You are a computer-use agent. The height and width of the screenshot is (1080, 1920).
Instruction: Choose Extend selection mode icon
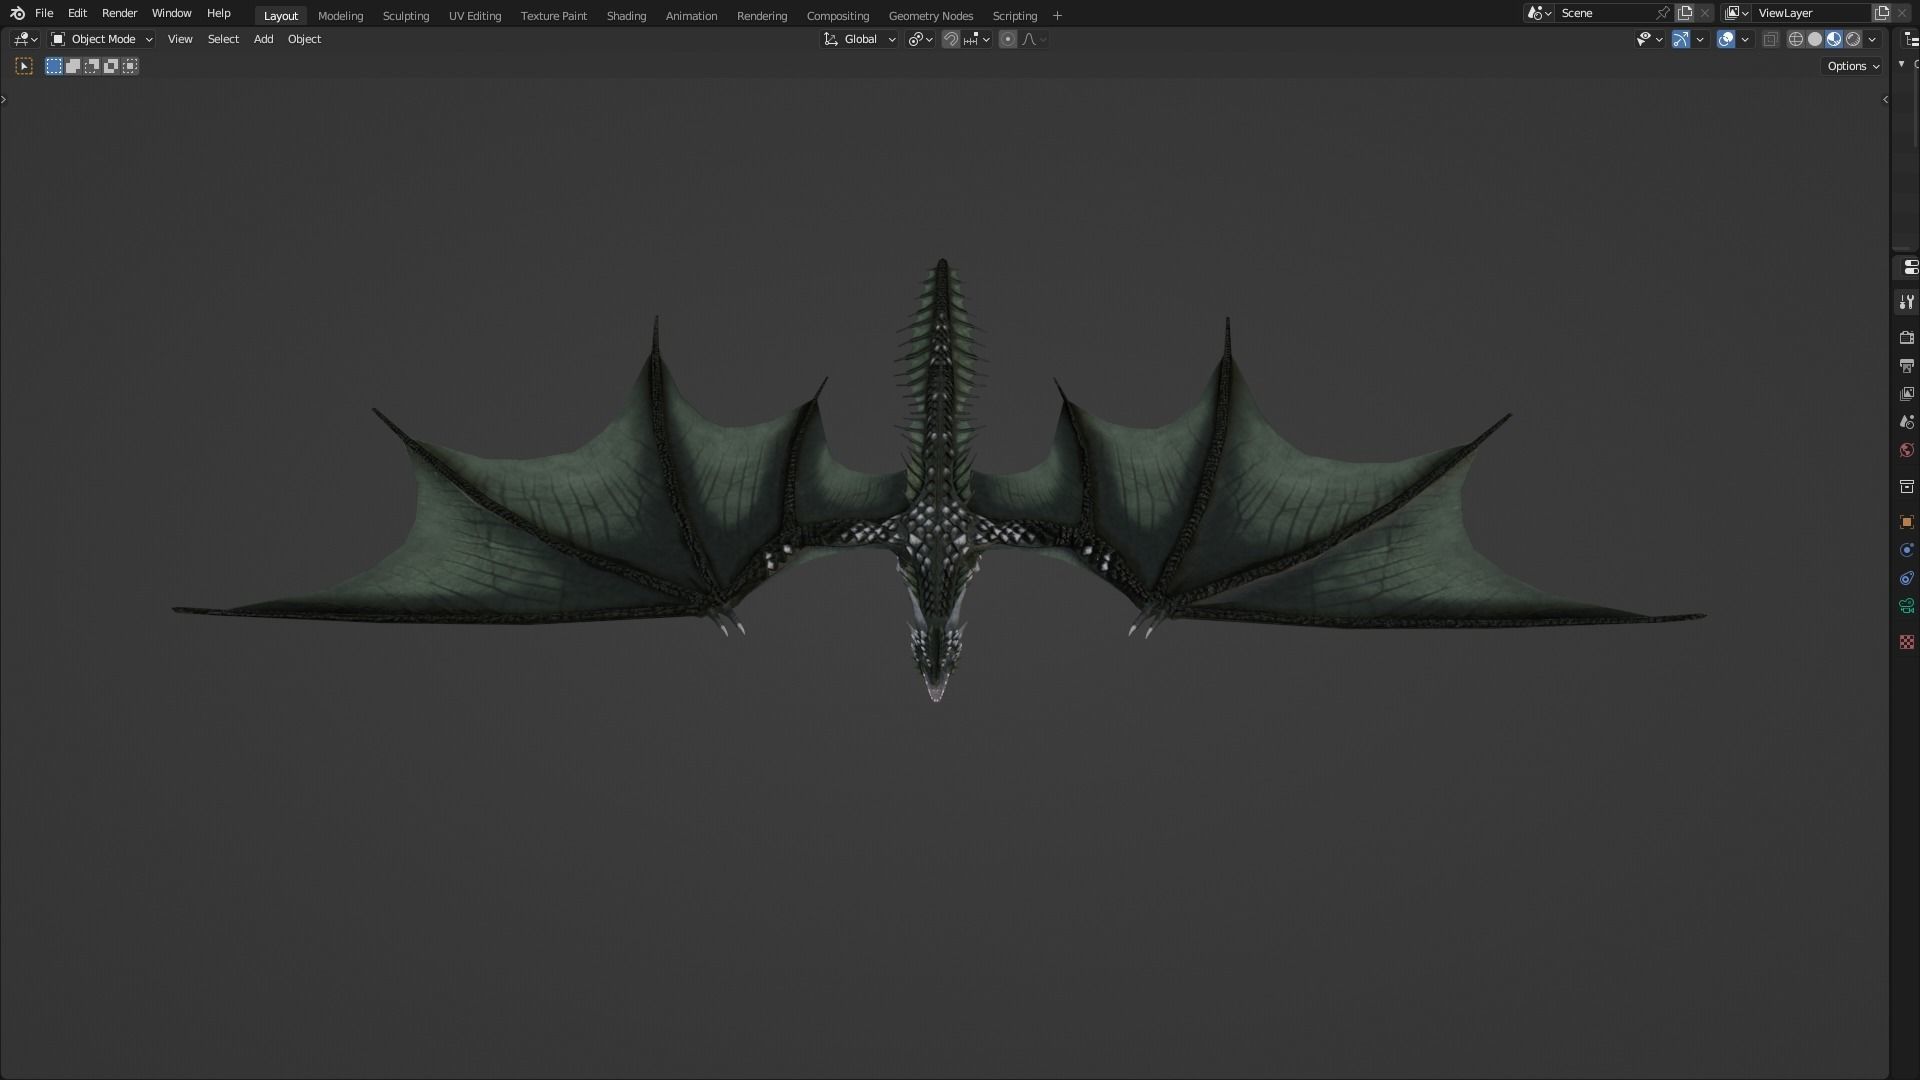73,66
